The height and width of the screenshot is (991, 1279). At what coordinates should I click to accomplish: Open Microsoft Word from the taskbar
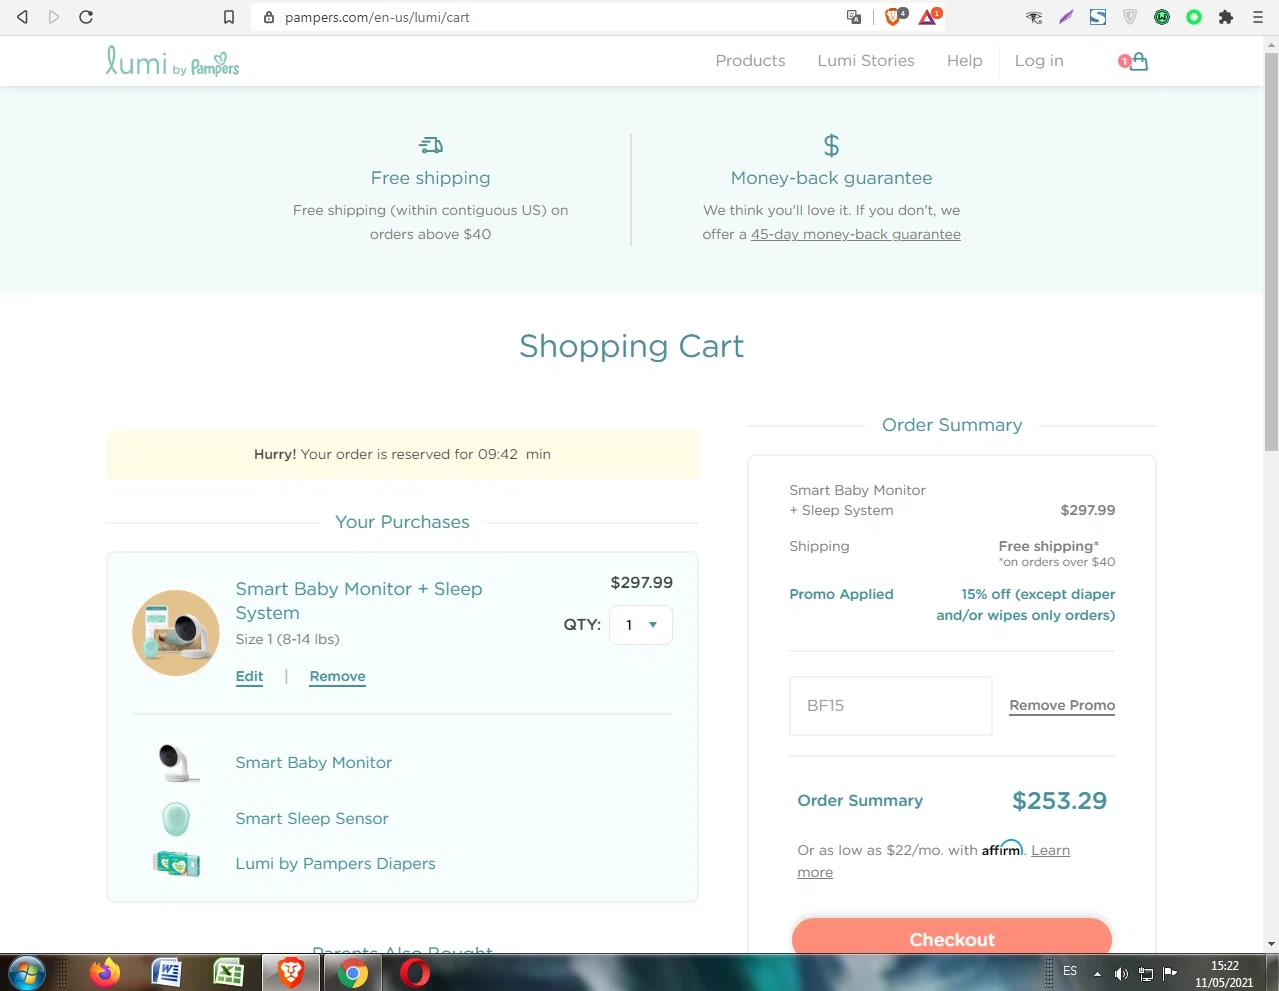tap(166, 972)
